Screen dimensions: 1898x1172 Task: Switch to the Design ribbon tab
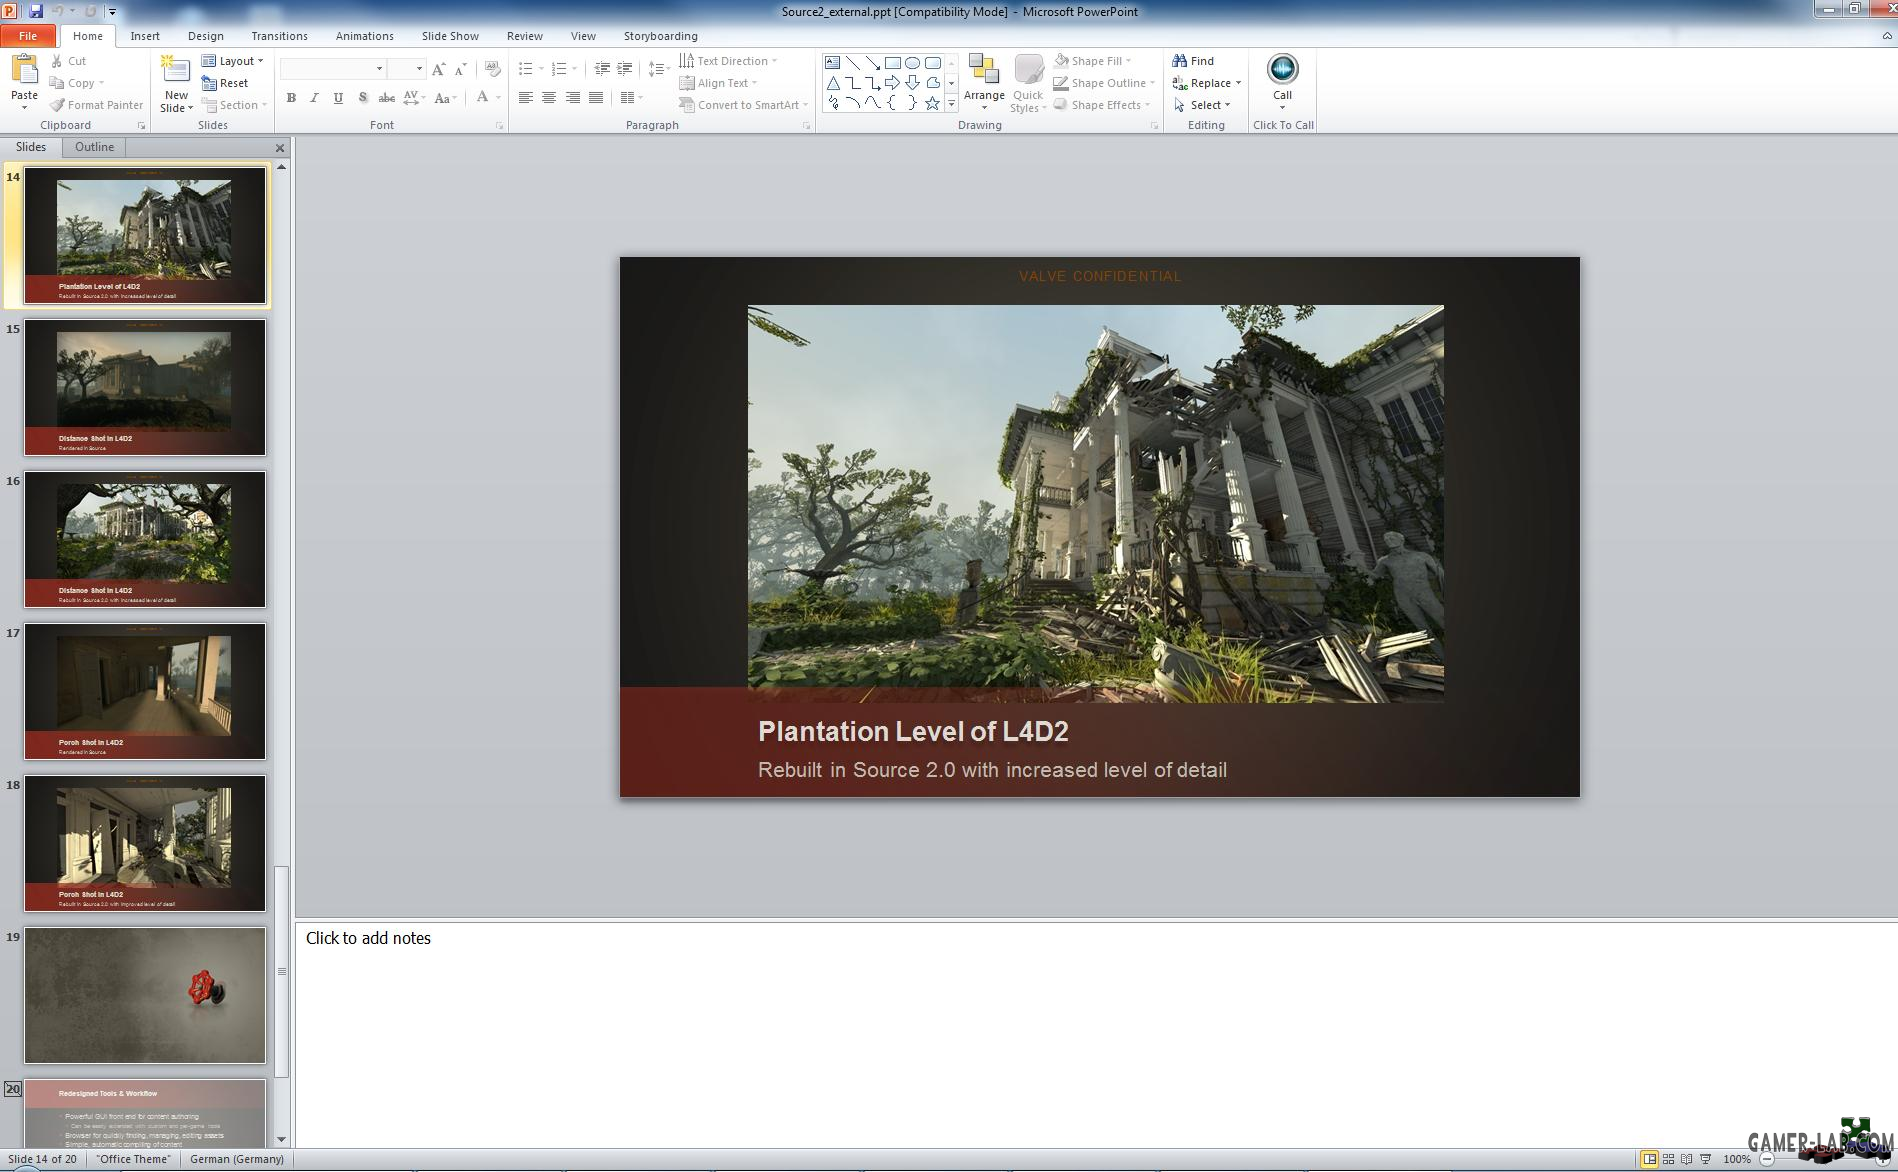coord(206,36)
